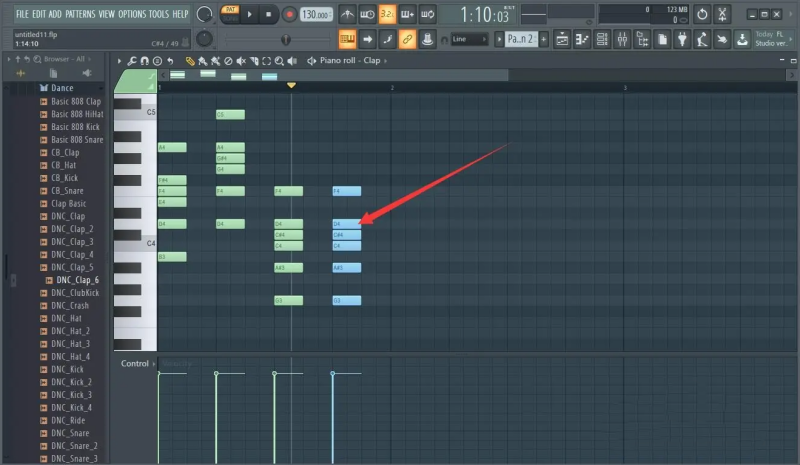Toggle the step editing arrow button
The height and width of the screenshot is (465, 800).
(x=367, y=39)
